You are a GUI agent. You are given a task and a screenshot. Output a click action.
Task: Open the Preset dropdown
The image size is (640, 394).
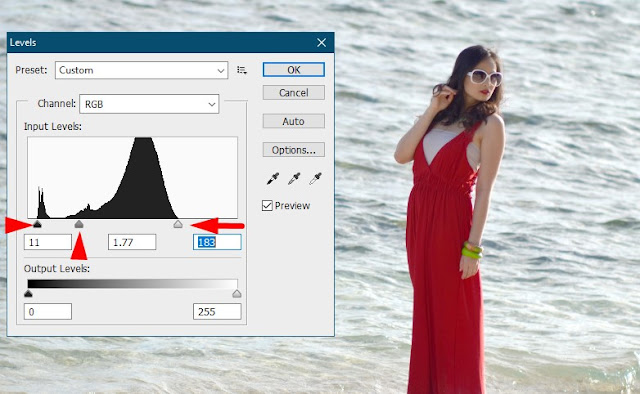pos(142,70)
